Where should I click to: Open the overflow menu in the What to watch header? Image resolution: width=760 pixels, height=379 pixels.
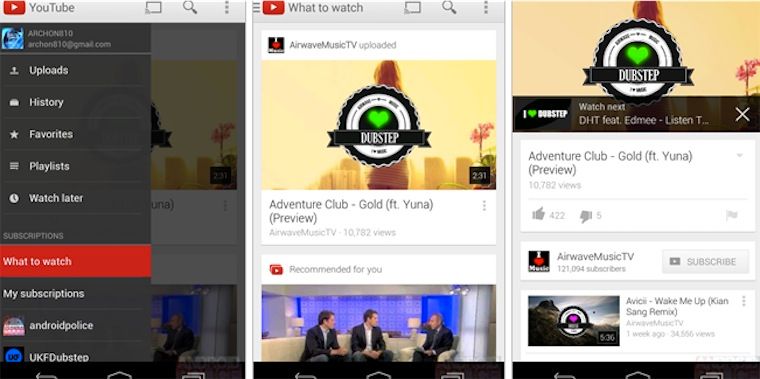click(x=485, y=7)
